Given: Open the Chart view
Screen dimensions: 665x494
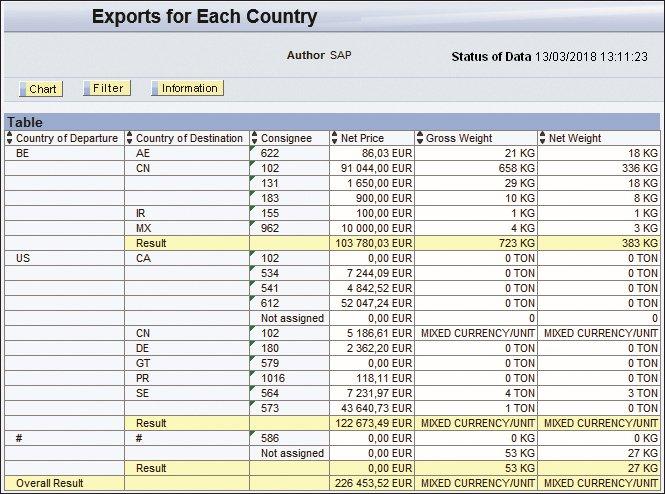Looking at the screenshot, I should tap(41, 89).
